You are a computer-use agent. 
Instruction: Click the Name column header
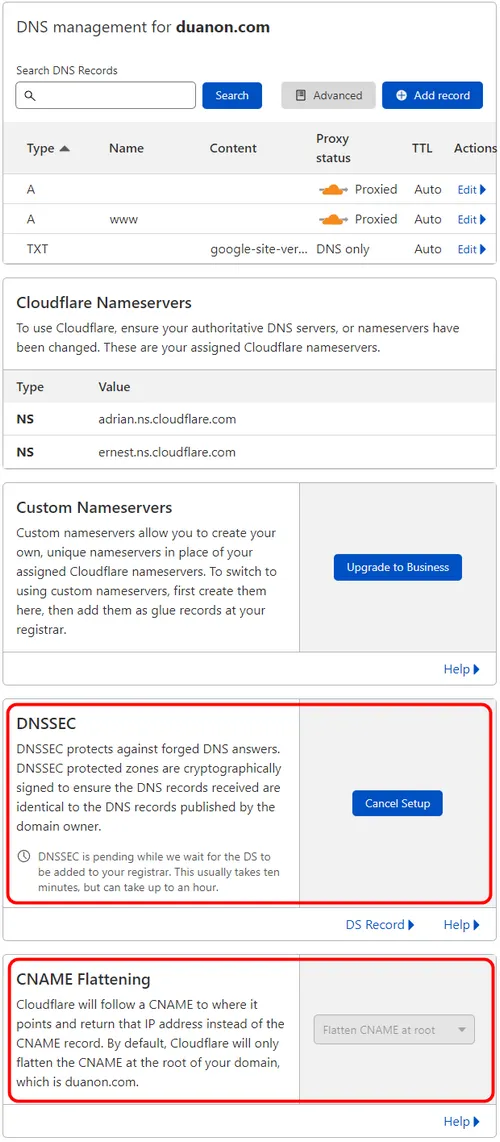(127, 148)
